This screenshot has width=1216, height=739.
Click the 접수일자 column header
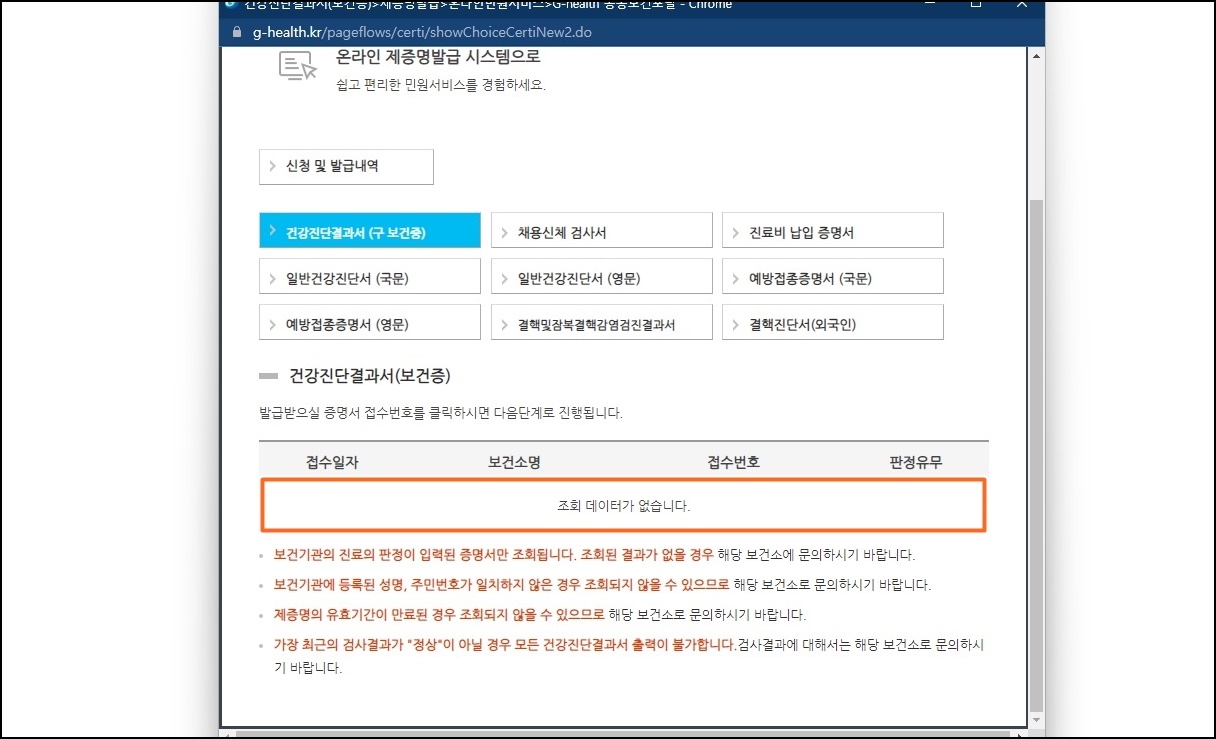pyautogui.click(x=332, y=462)
